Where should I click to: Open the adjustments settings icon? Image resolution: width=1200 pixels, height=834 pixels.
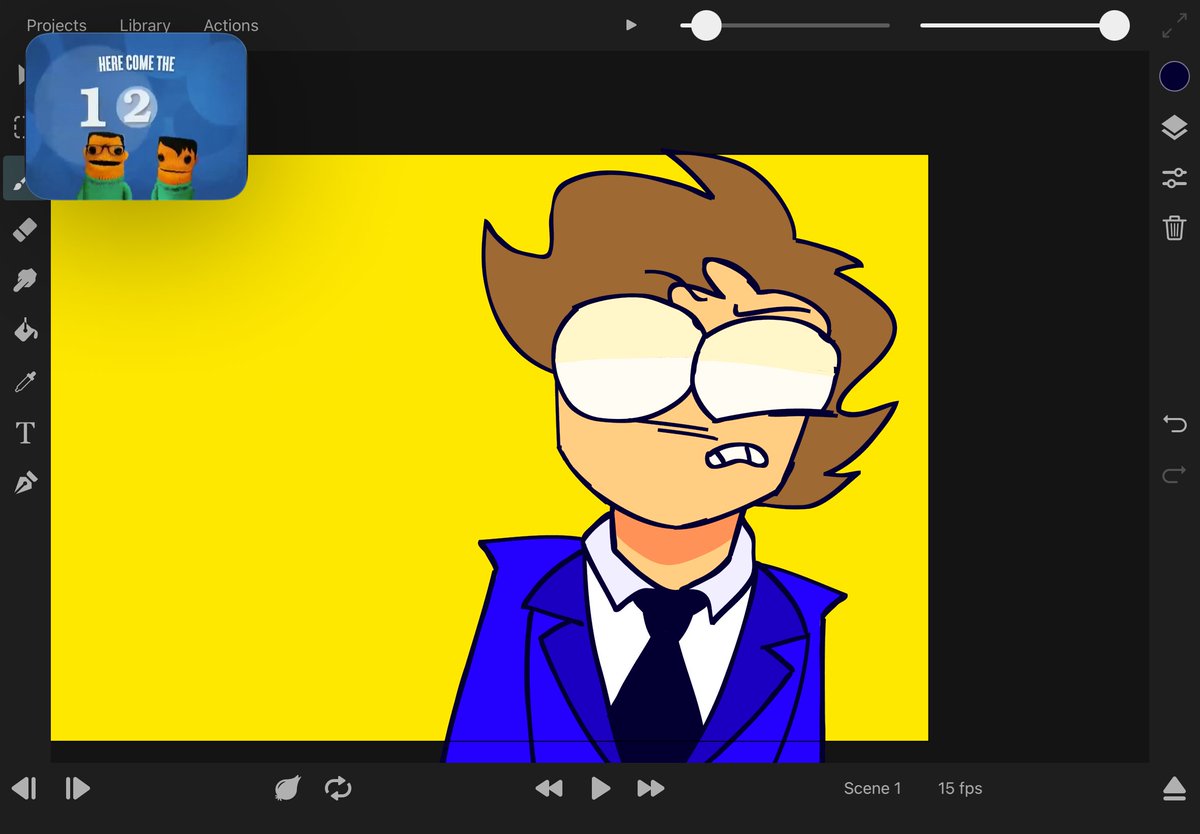[x=1174, y=178]
